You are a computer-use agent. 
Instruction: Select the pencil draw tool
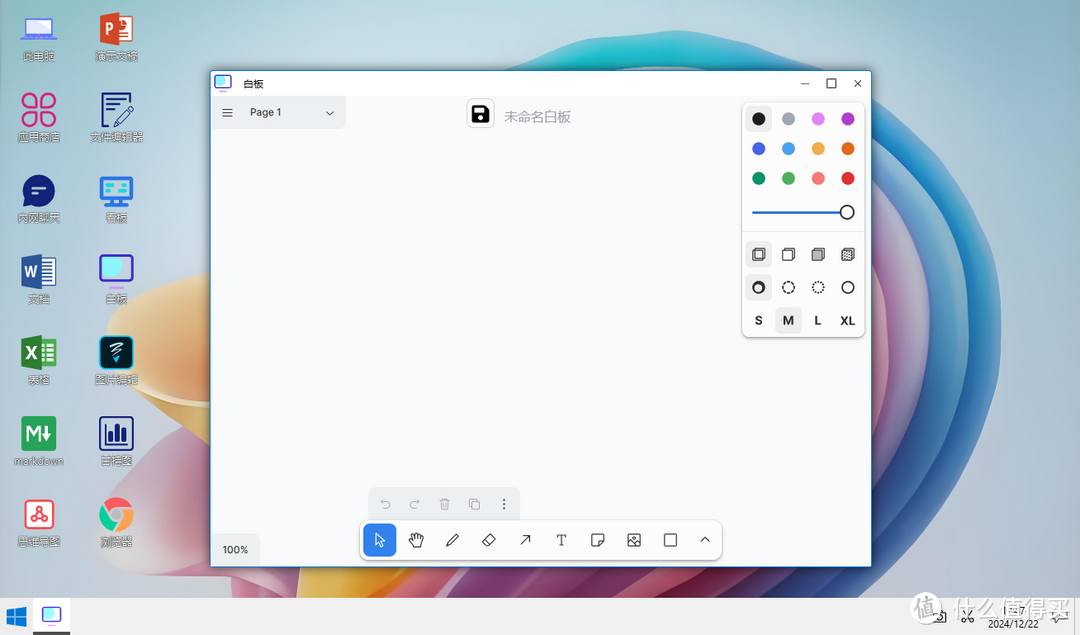pos(452,540)
